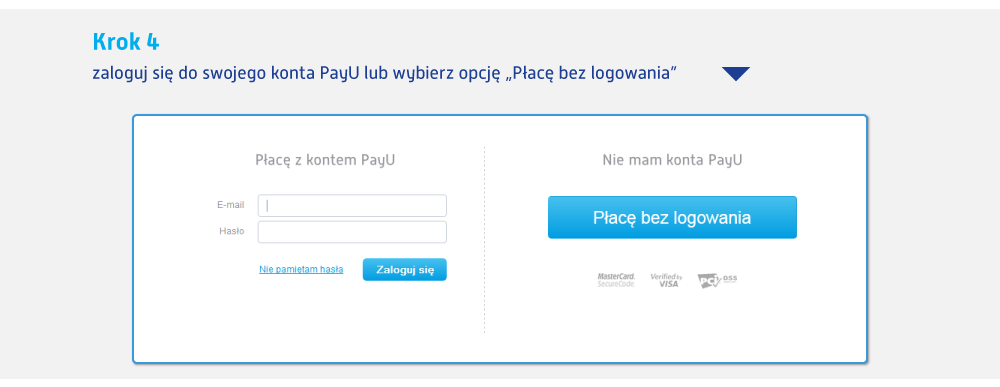This screenshot has width=1000, height=387.
Task: Select the 'Płacę z kontem PayU' heading
Action: click(325, 160)
